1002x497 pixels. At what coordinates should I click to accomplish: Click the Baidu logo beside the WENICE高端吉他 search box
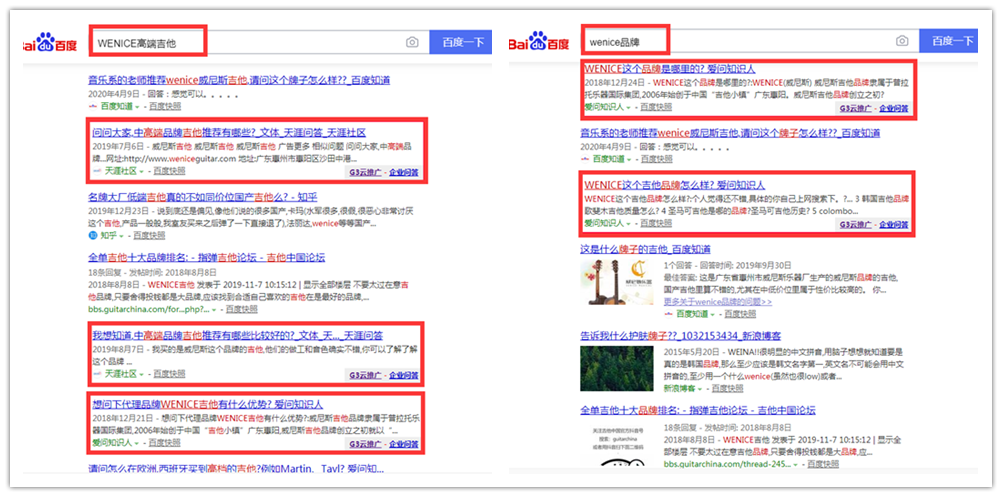point(49,43)
